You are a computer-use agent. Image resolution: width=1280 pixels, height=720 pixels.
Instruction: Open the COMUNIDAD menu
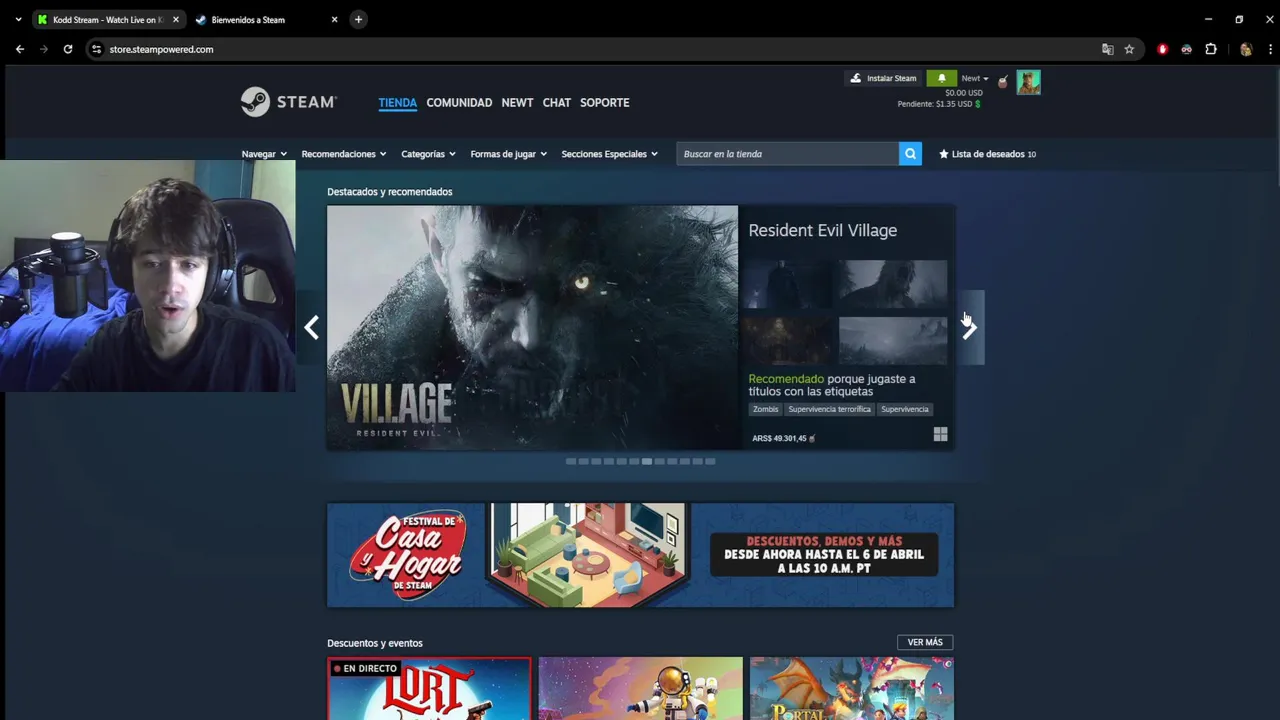point(459,102)
